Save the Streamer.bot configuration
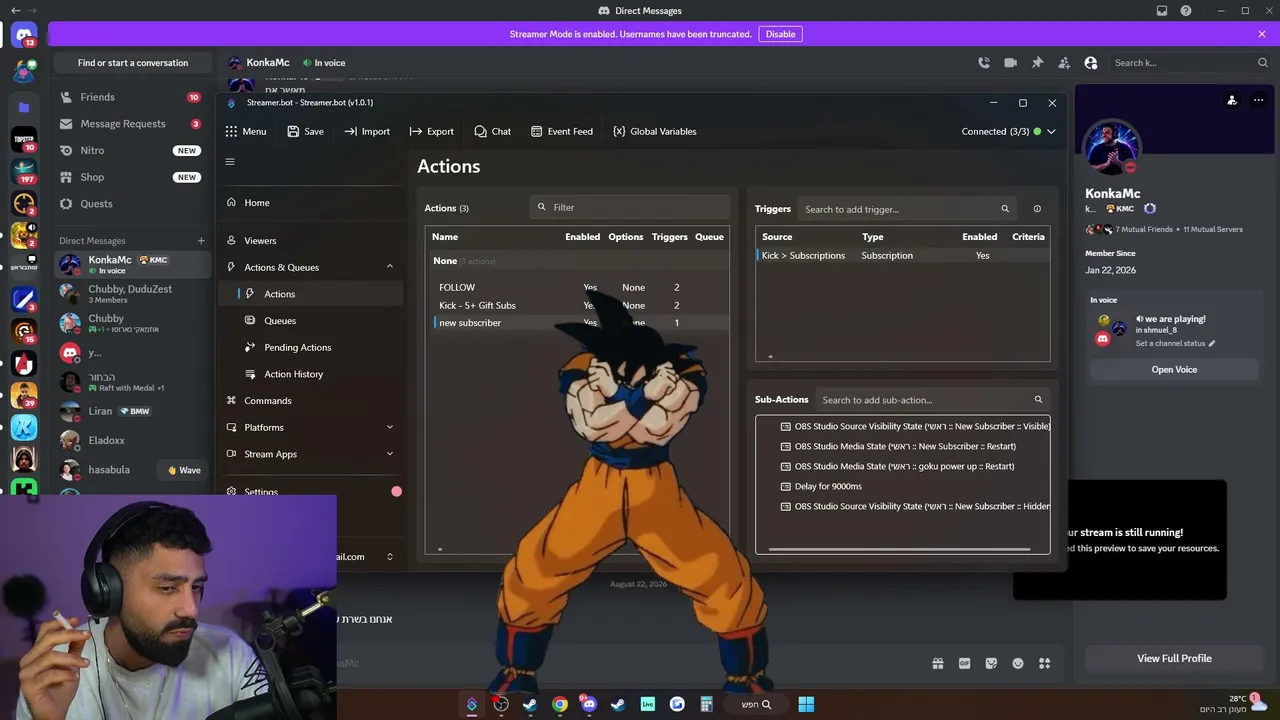The height and width of the screenshot is (720, 1280). [305, 131]
